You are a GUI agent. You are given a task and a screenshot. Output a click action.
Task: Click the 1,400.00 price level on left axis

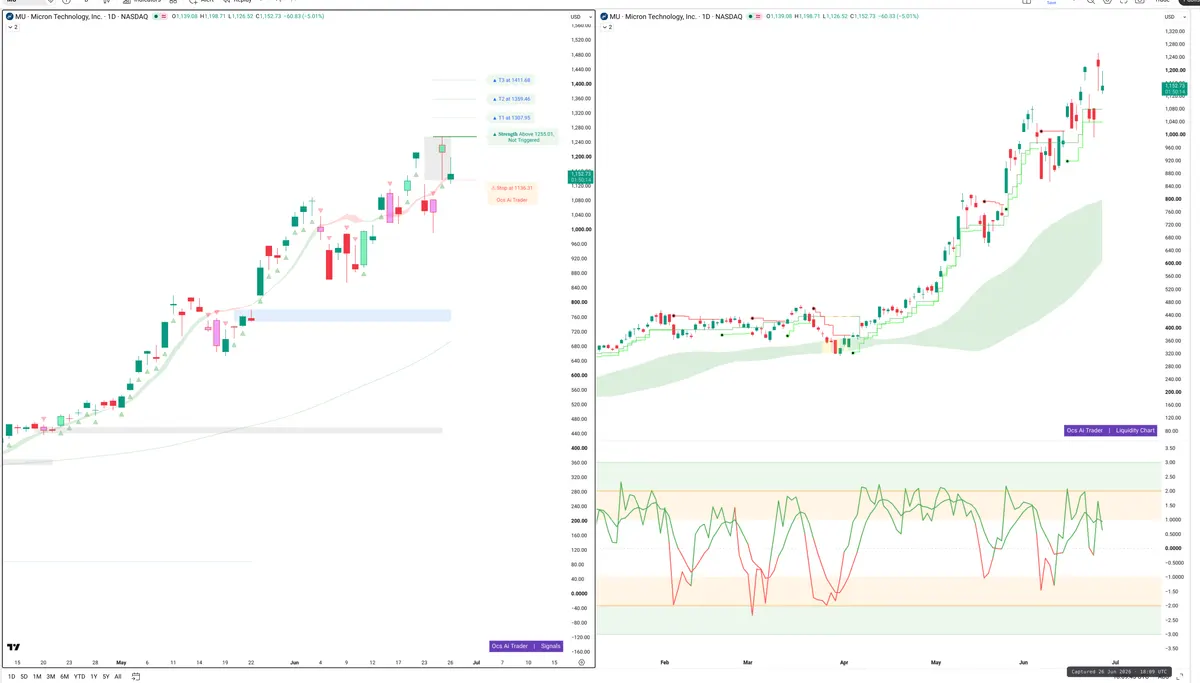(x=580, y=84)
